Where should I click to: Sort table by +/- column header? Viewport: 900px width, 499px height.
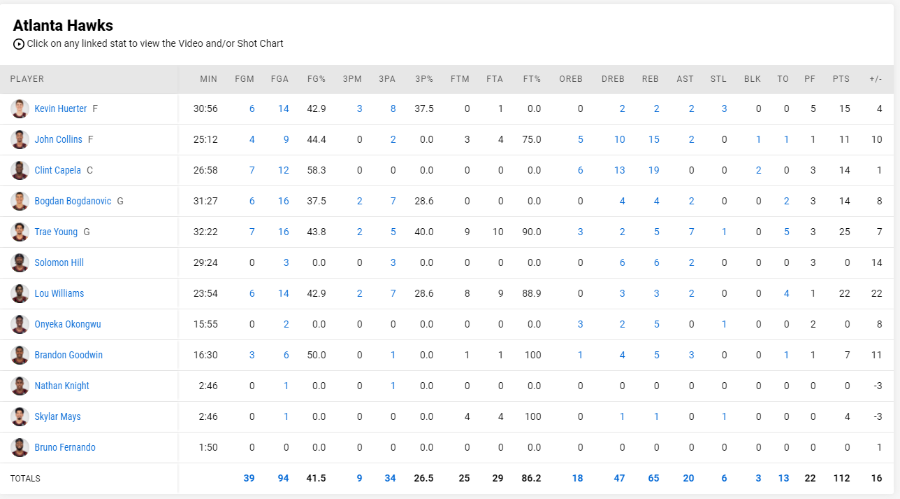[x=875, y=79]
